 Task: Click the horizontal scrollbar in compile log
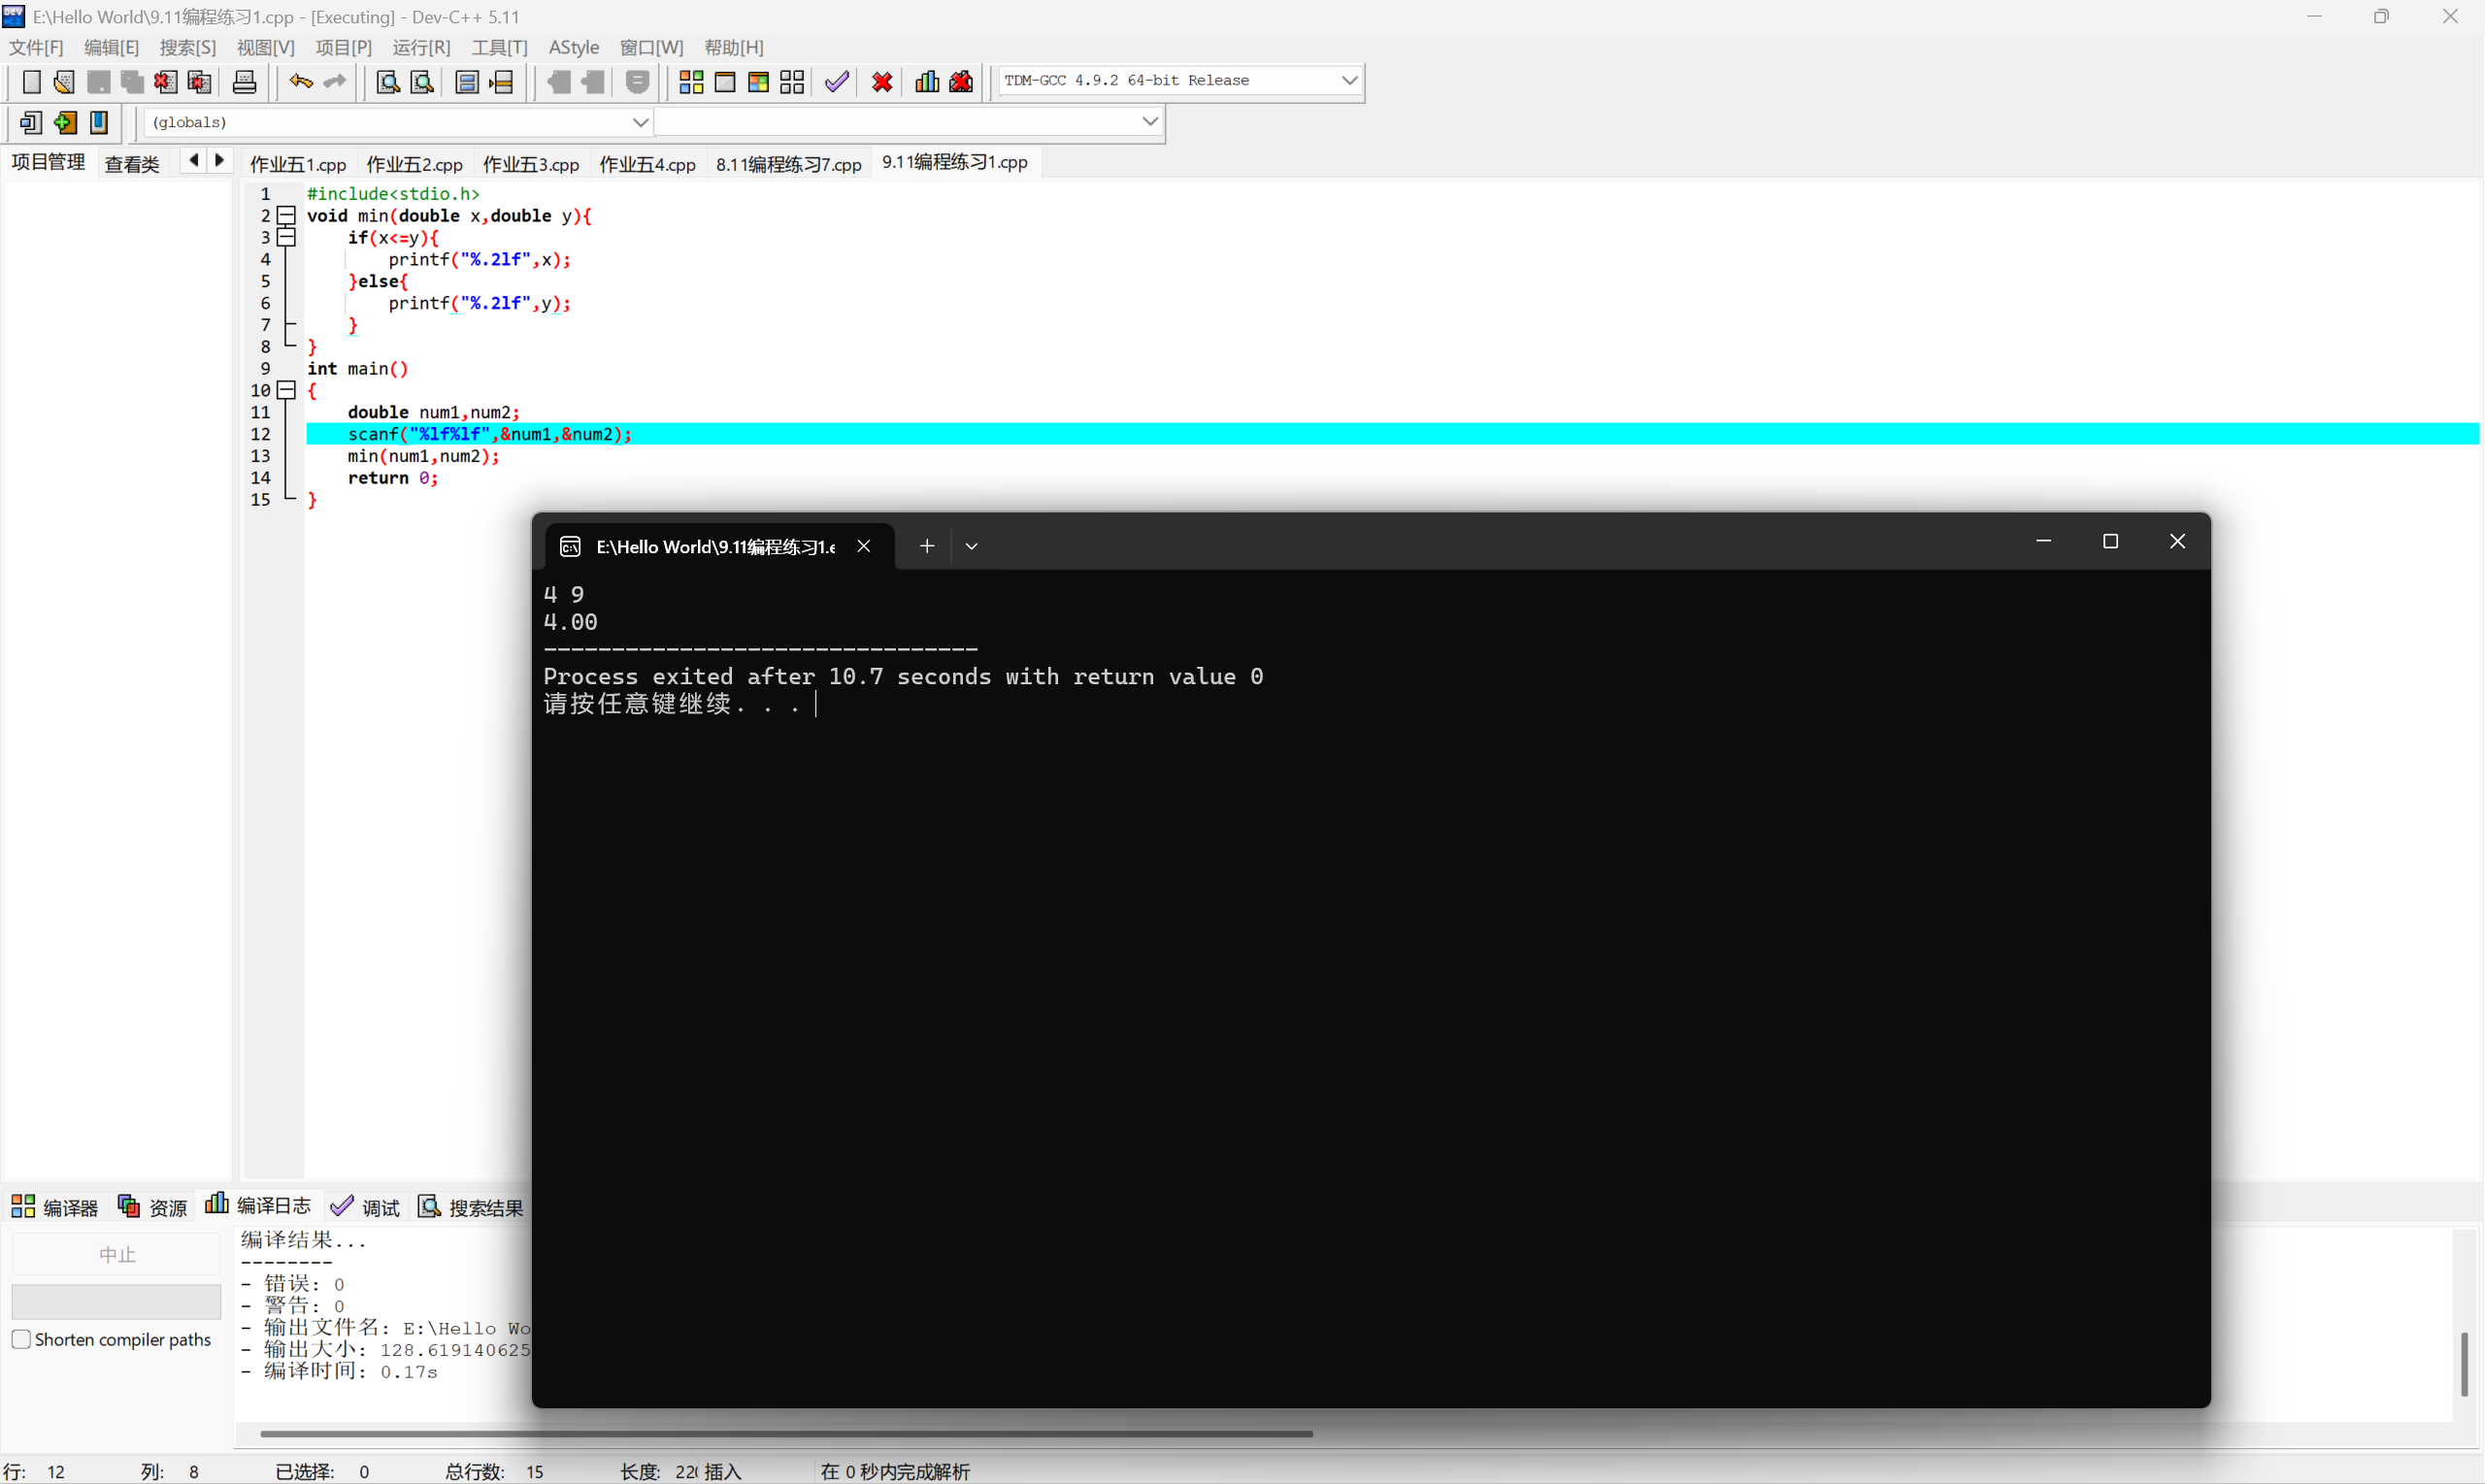coord(786,1433)
